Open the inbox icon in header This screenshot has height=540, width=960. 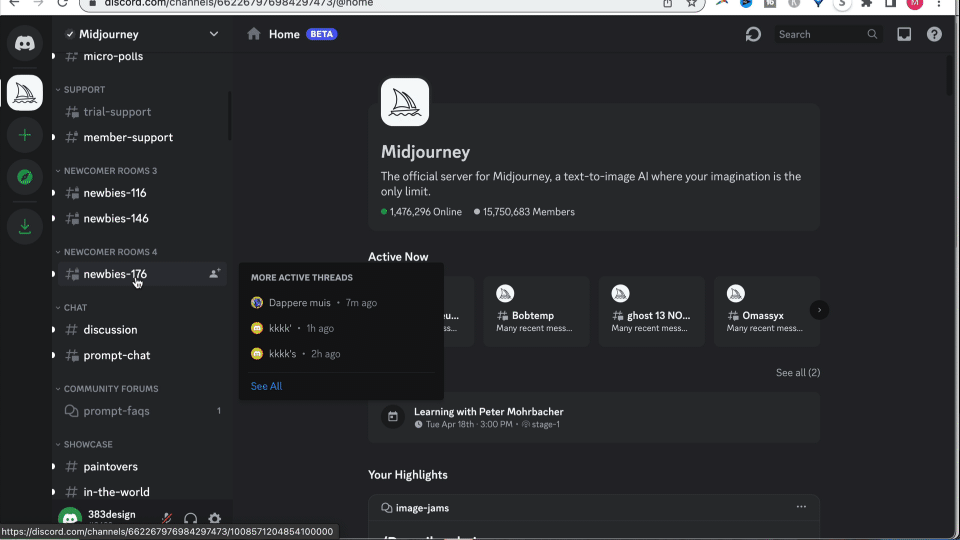point(904,34)
